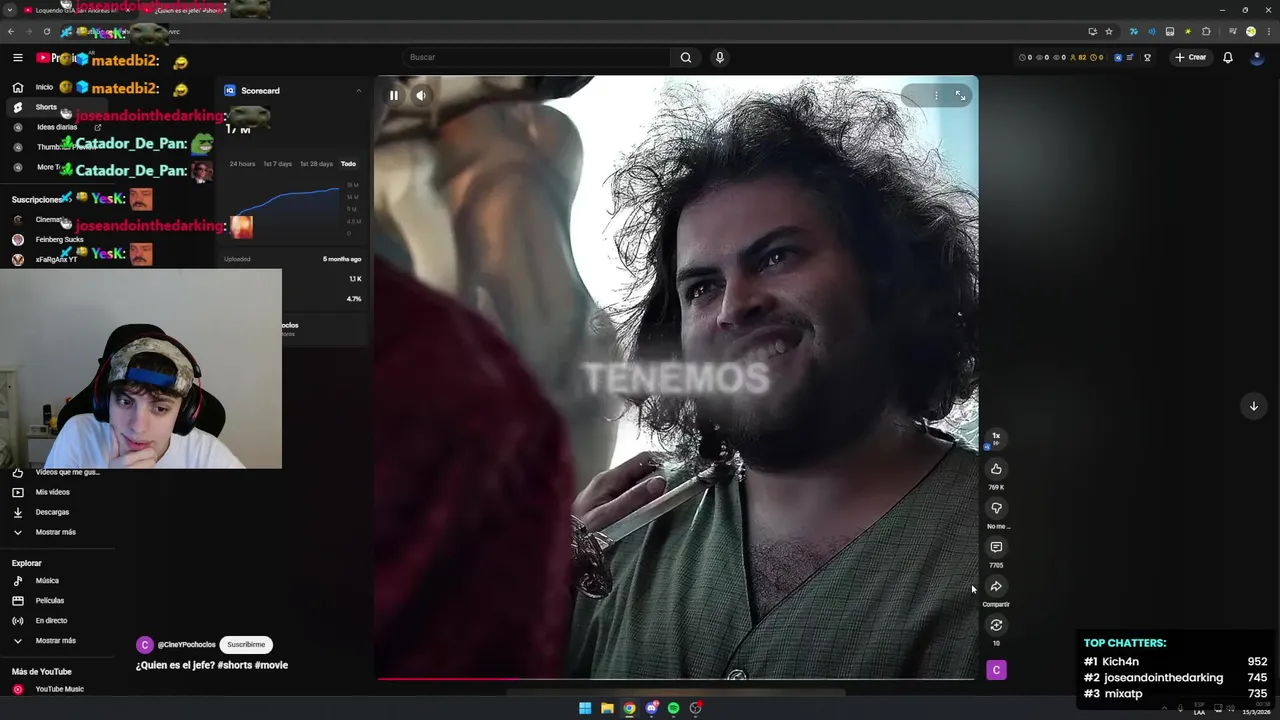
Task: Dislike the Short with thumbs-down icon
Action: coord(996,508)
